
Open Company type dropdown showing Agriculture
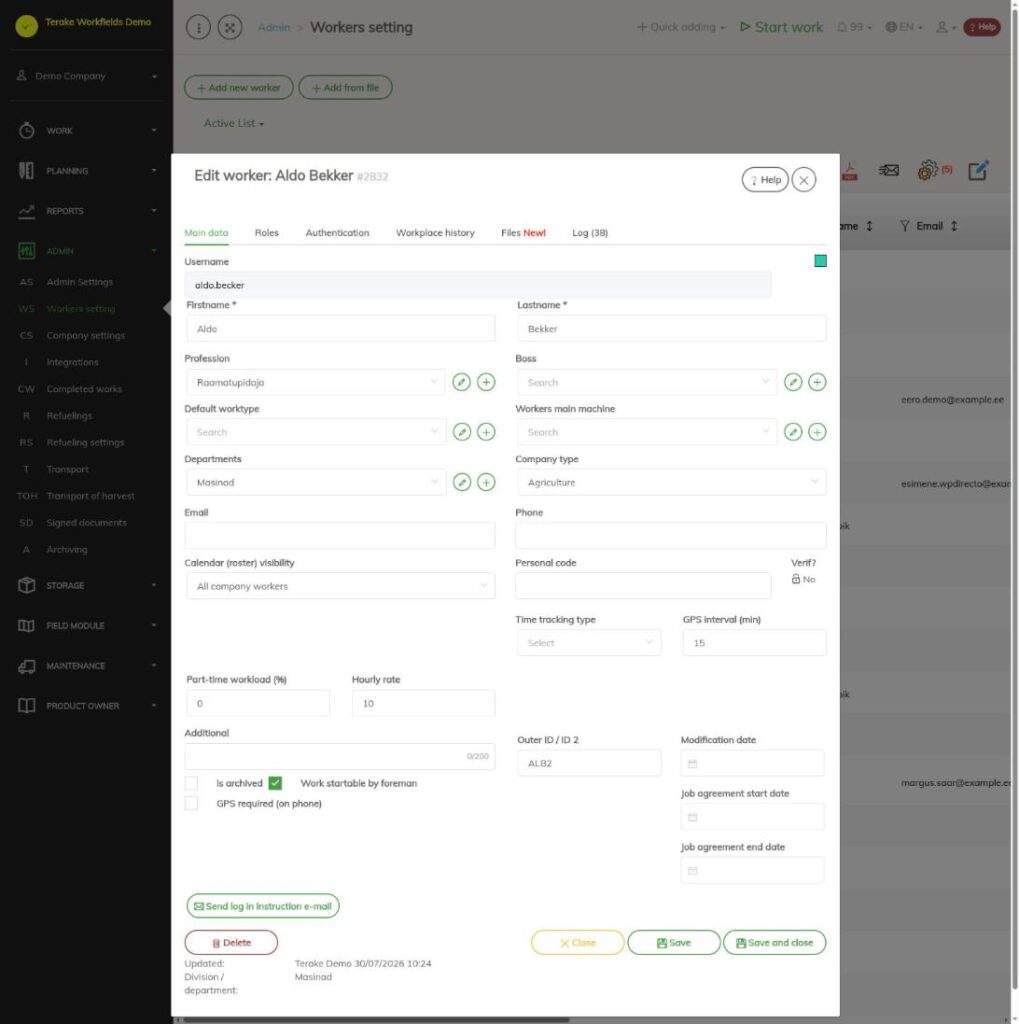(x=671, y=483)
